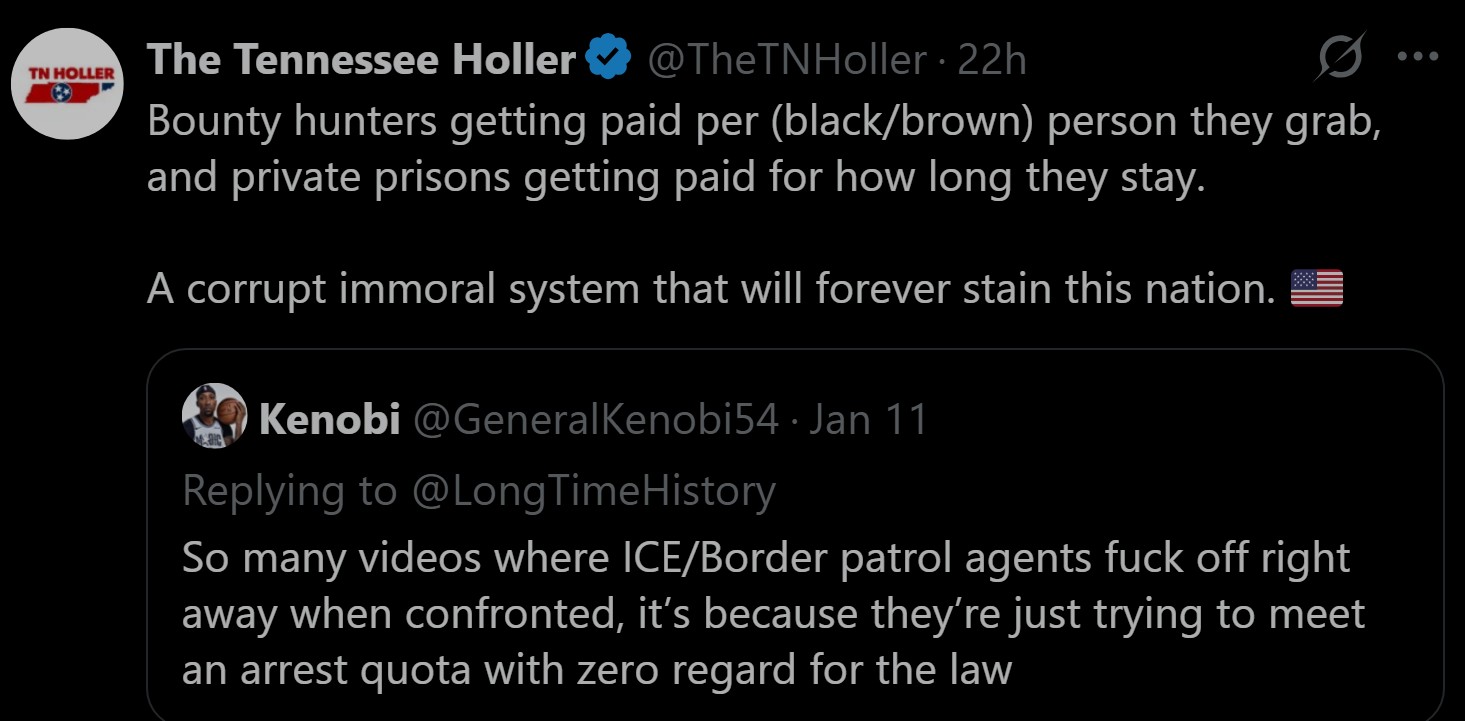The image size is (1465, 721).
Task: Open the TN Holler profile avatar
Action: 69,84
